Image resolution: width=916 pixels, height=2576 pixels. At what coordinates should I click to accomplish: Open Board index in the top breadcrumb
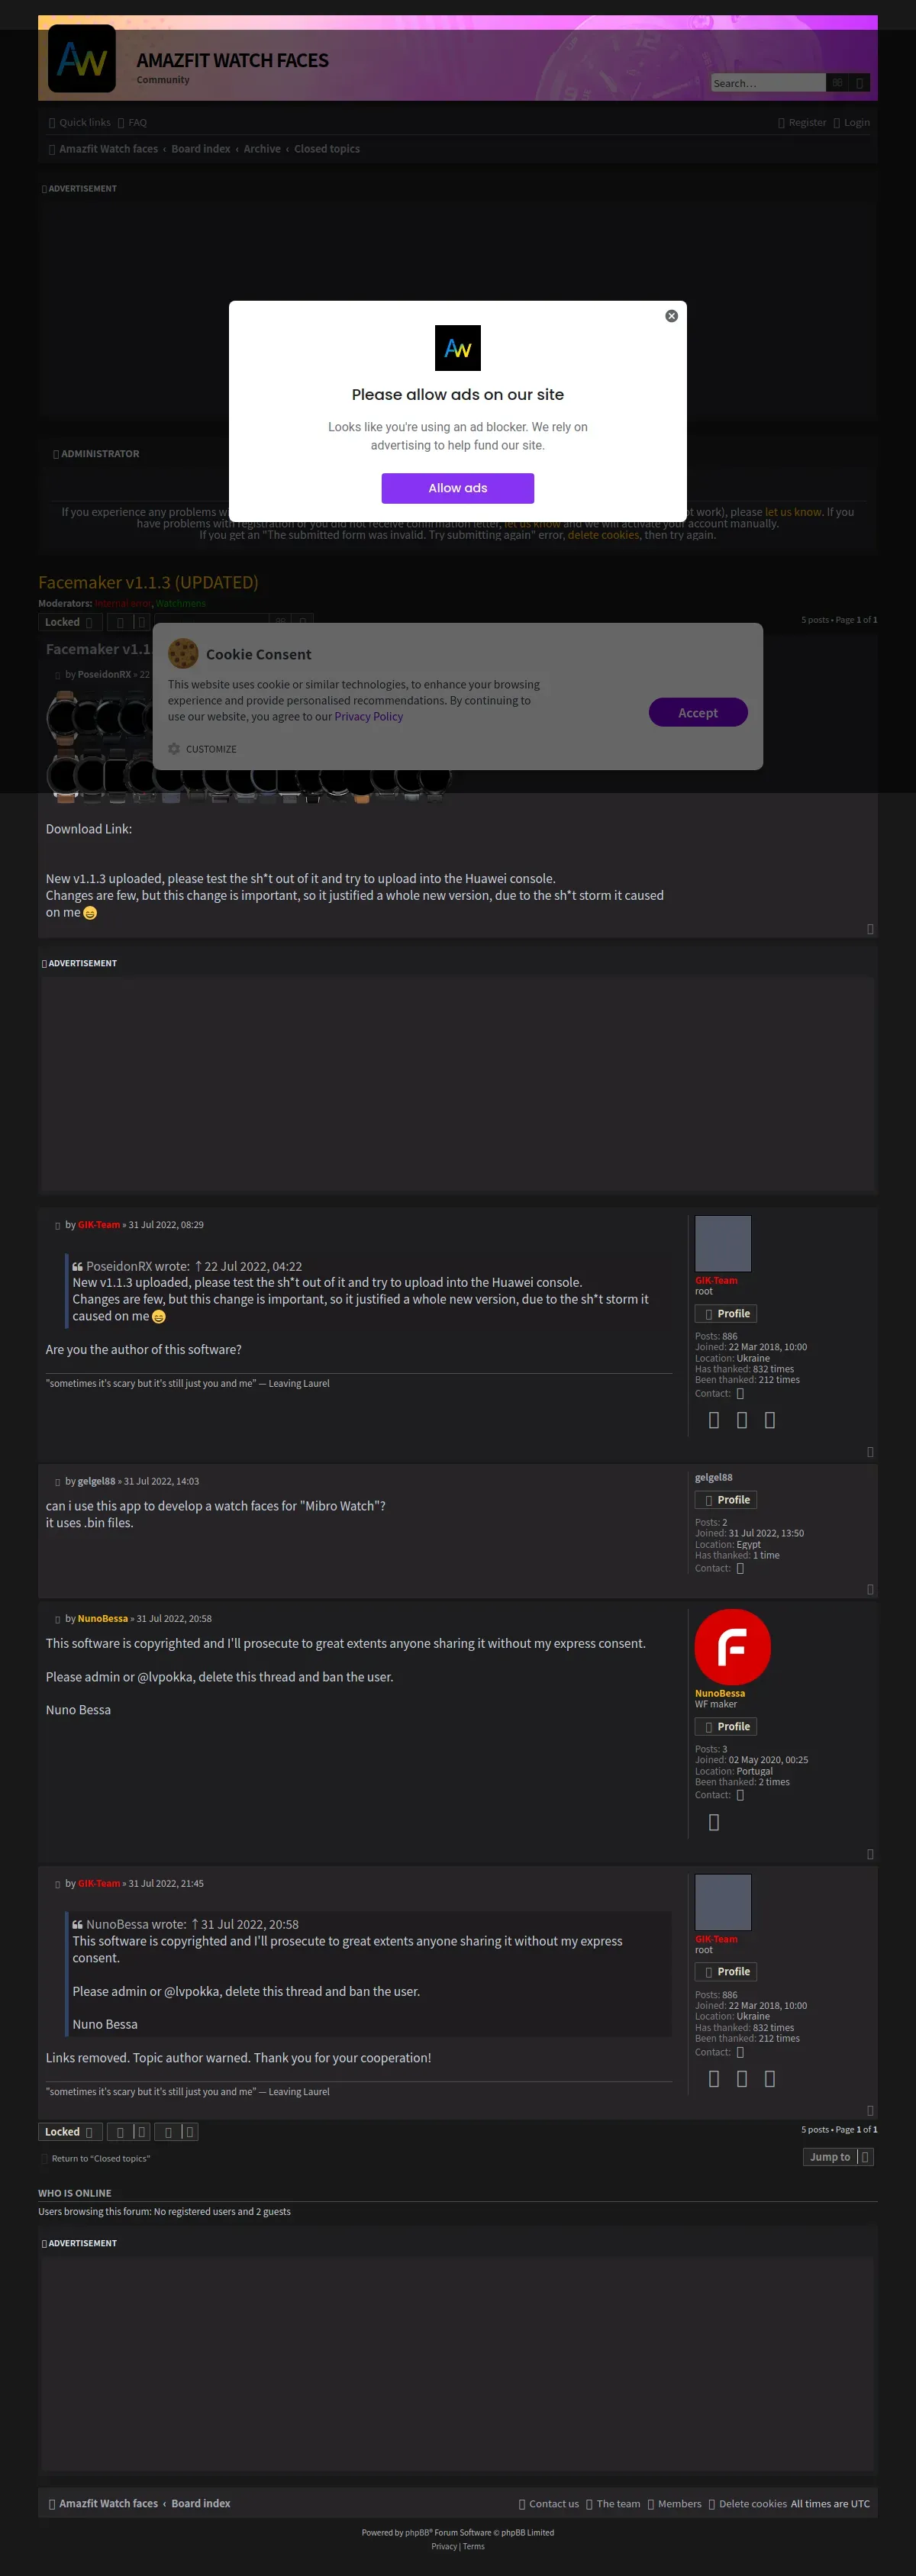coord(200,149)
